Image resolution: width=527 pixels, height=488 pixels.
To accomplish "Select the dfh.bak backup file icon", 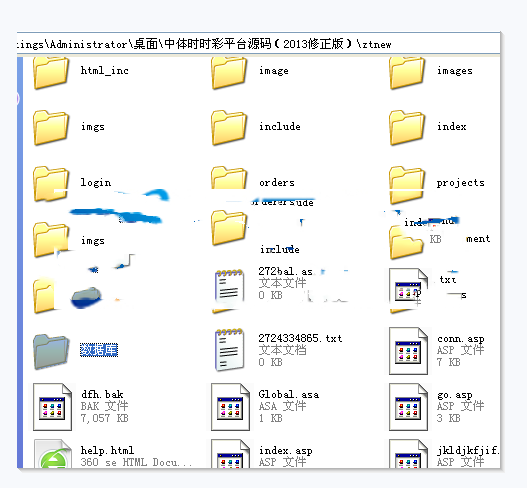I will (52, 407).
